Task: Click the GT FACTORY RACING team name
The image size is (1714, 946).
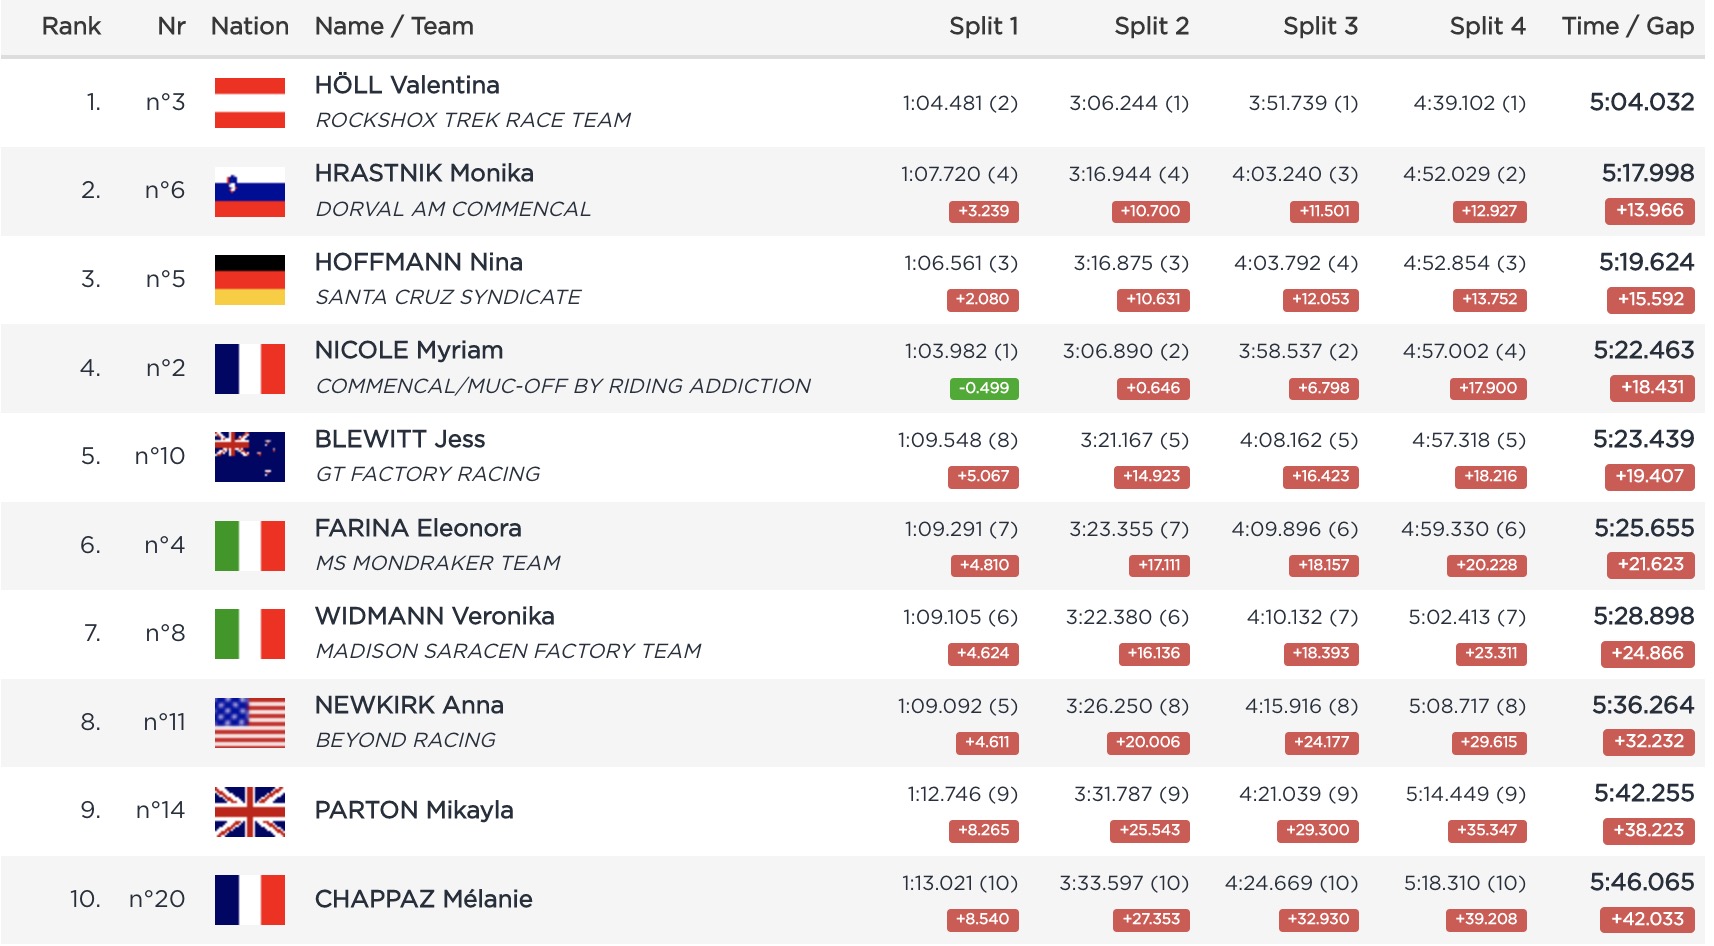Action: [427, 474]
